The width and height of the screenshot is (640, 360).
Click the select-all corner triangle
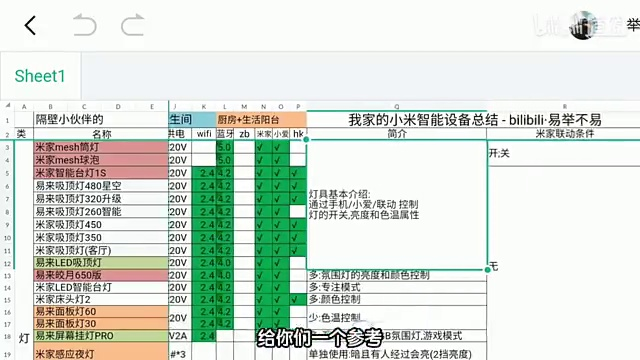pos(7,106)
